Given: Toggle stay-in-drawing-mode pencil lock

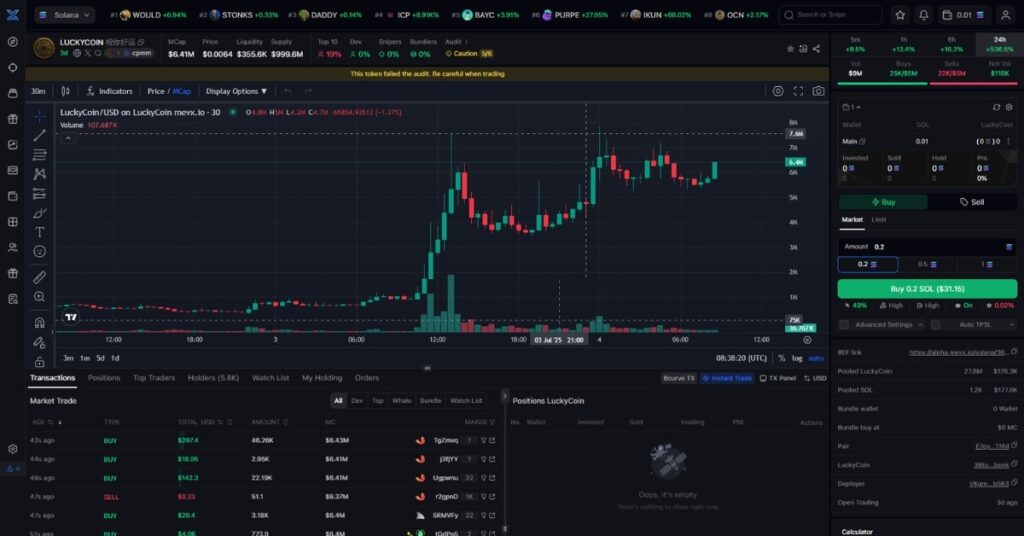Looking at the screenshot, I should pyautogui.click(x=40, y=342).
